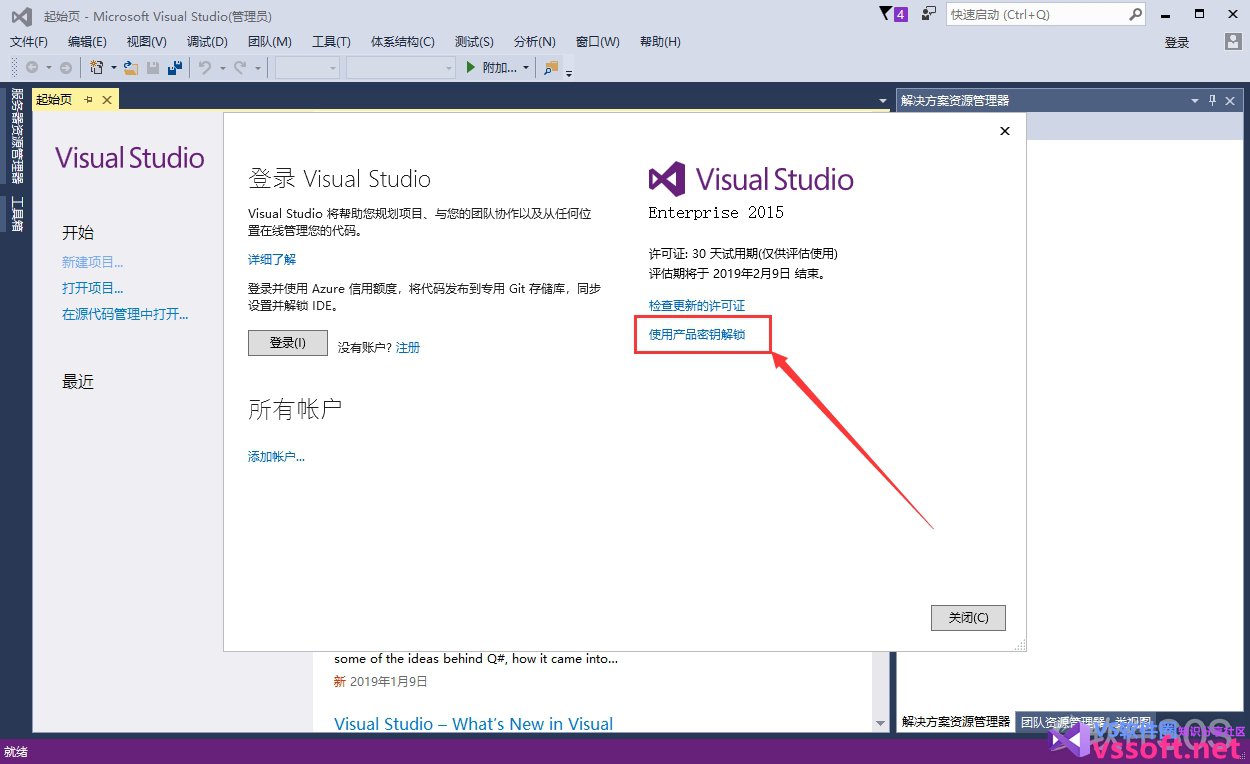Close the sign-in dialog with X
This screenshot has height=764, width=1250.
click(1005, 131)
